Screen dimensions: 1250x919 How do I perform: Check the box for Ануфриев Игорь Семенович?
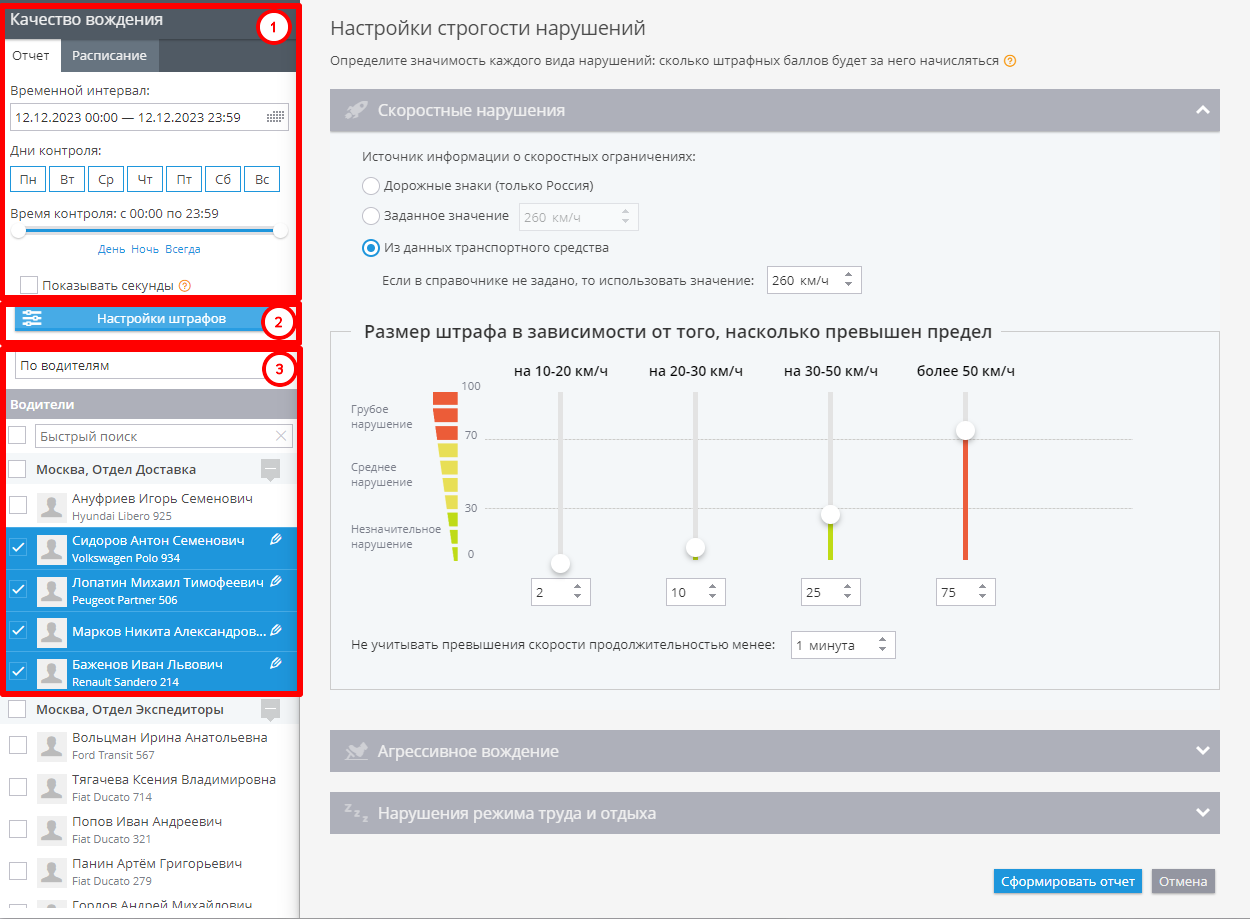(x=18, y=505)
